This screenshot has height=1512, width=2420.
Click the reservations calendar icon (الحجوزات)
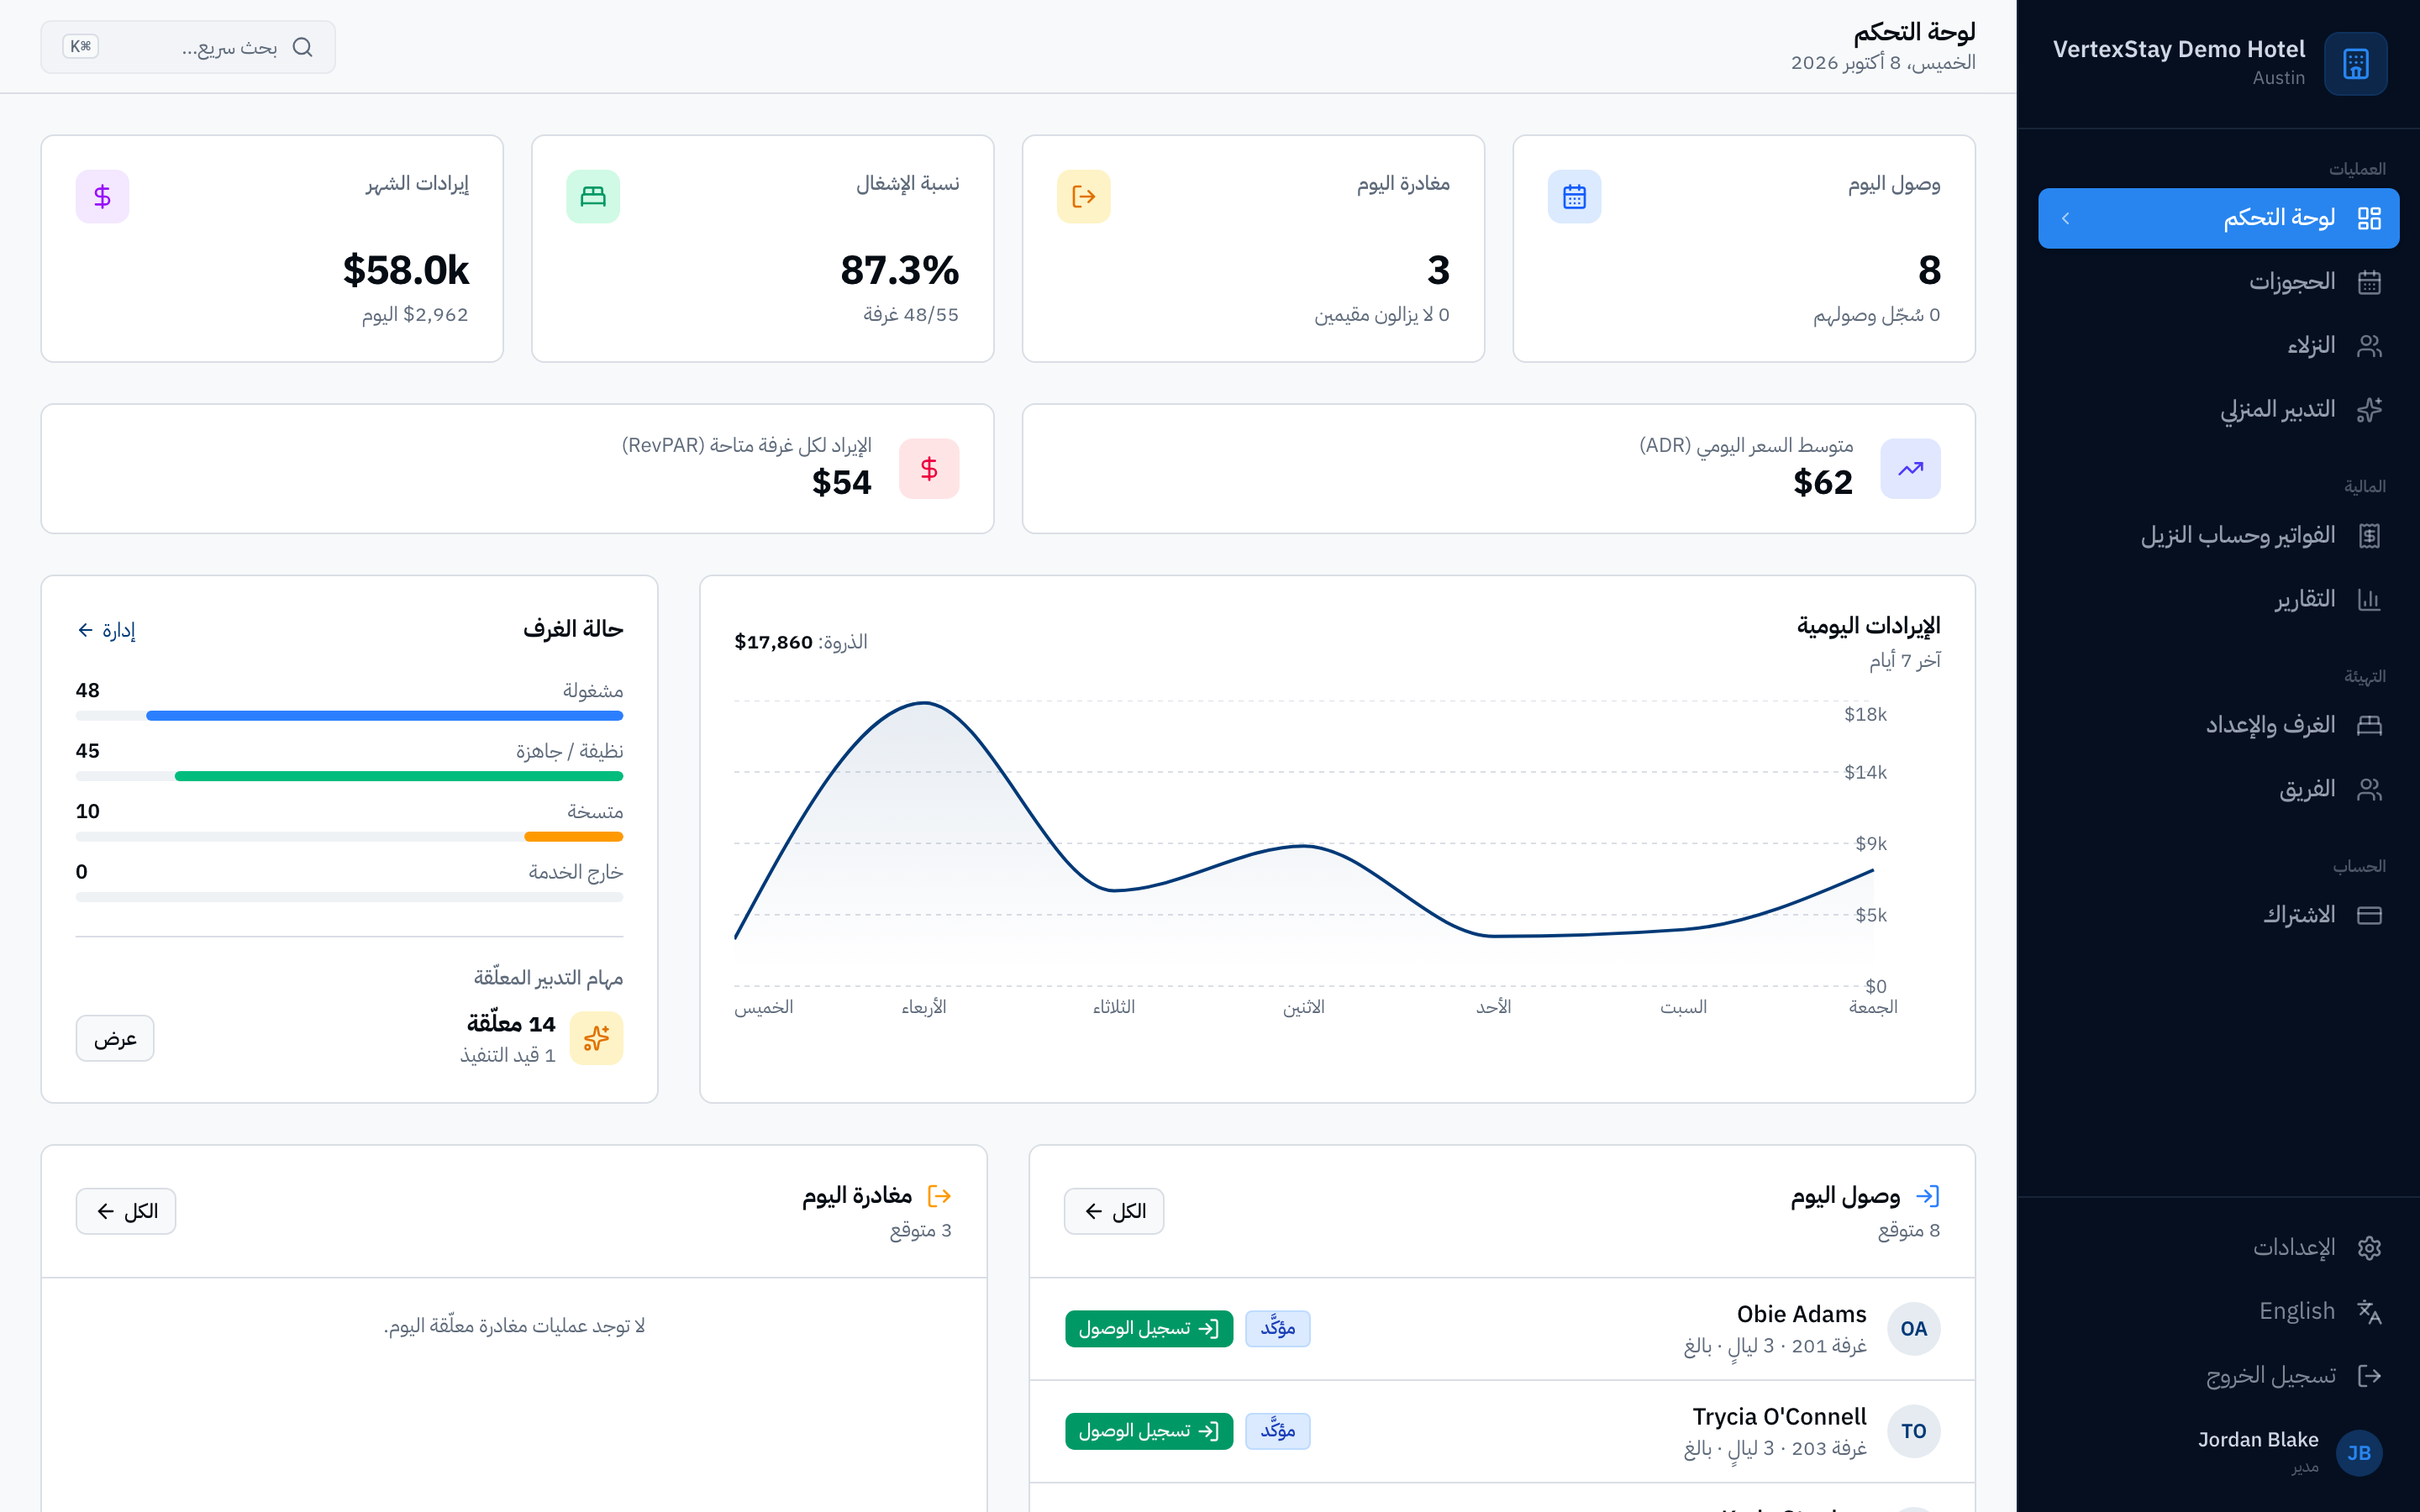pos(2369,282)
